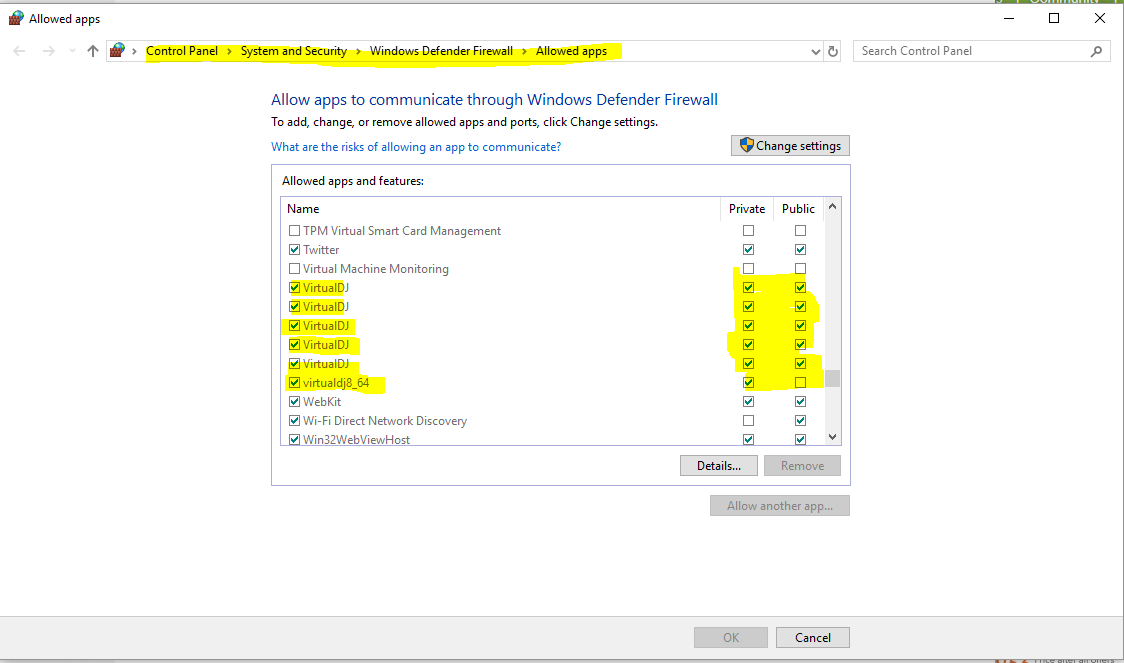
Task: Go to Windows Defender Firewall breadcrumb
Action: 442,51
